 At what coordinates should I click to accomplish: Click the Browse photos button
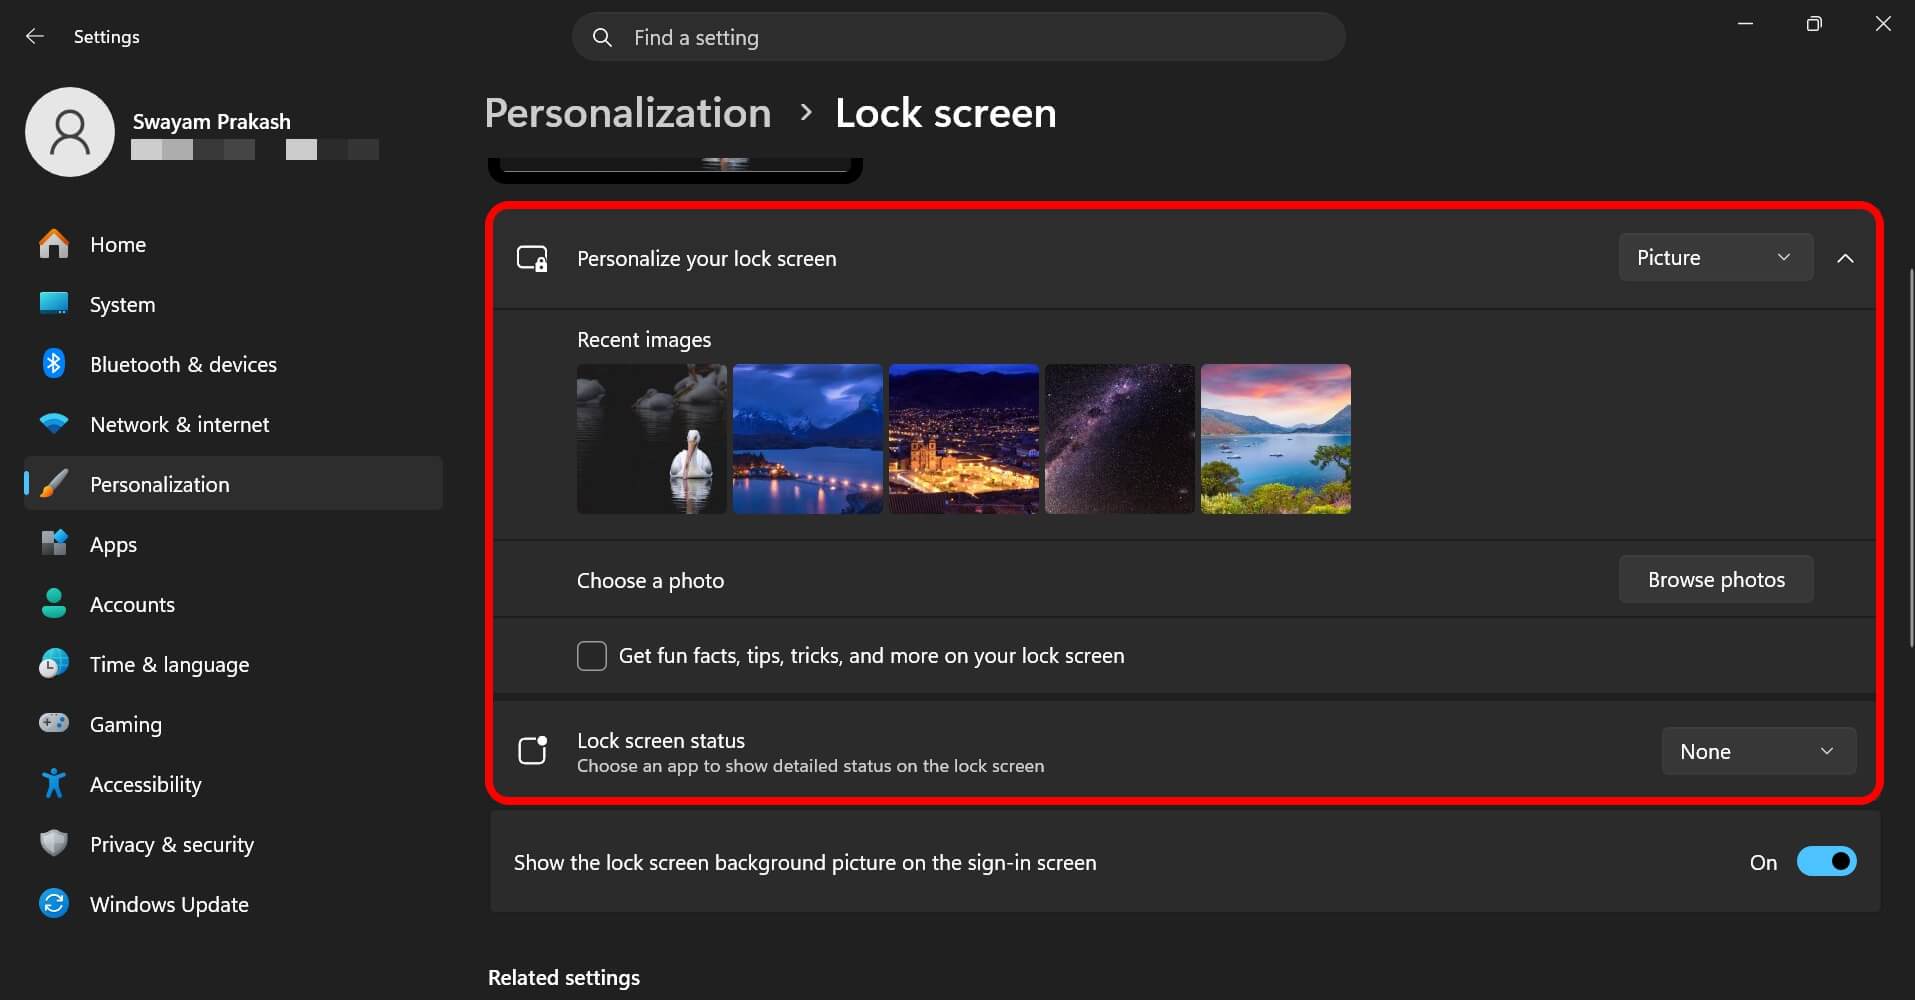tap(1714, 579)
